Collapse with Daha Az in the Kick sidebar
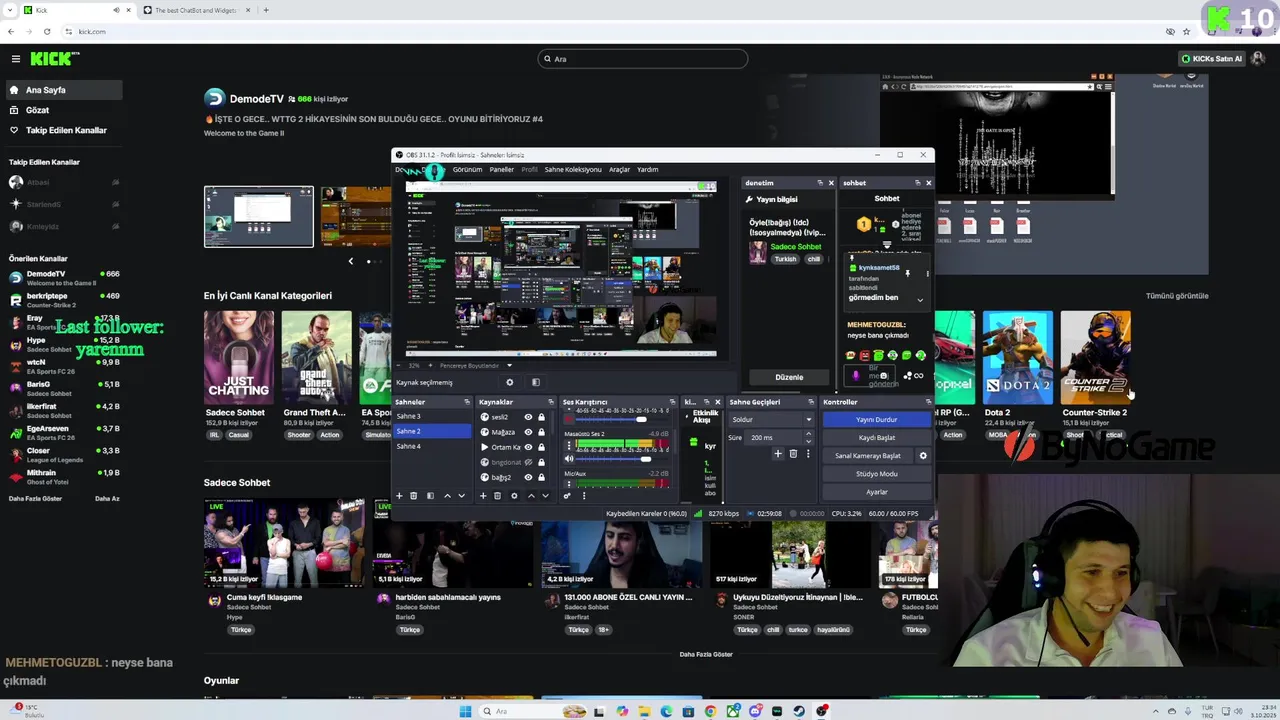 [107, 498]
